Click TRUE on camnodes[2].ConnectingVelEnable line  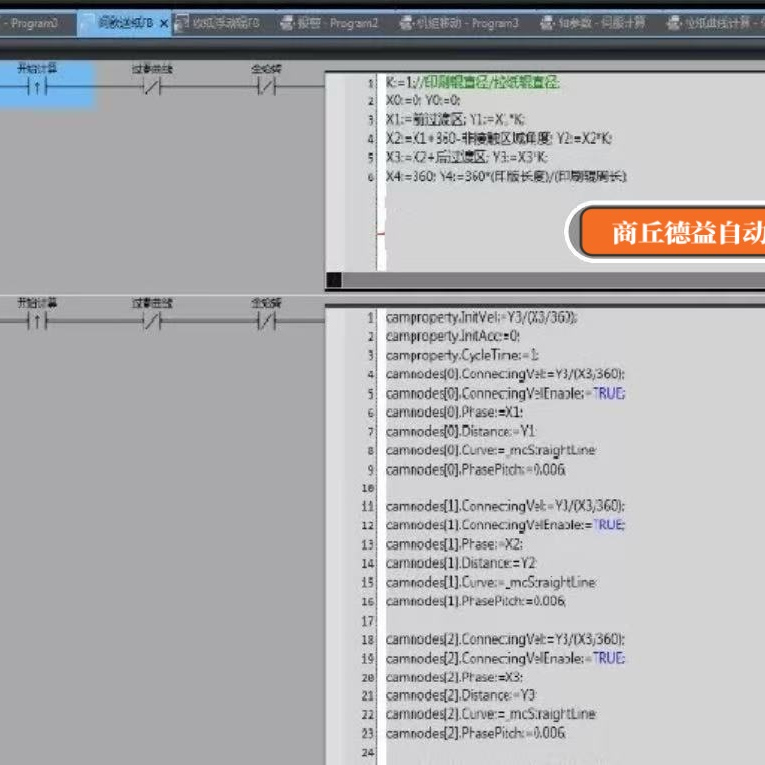point(609,658)
